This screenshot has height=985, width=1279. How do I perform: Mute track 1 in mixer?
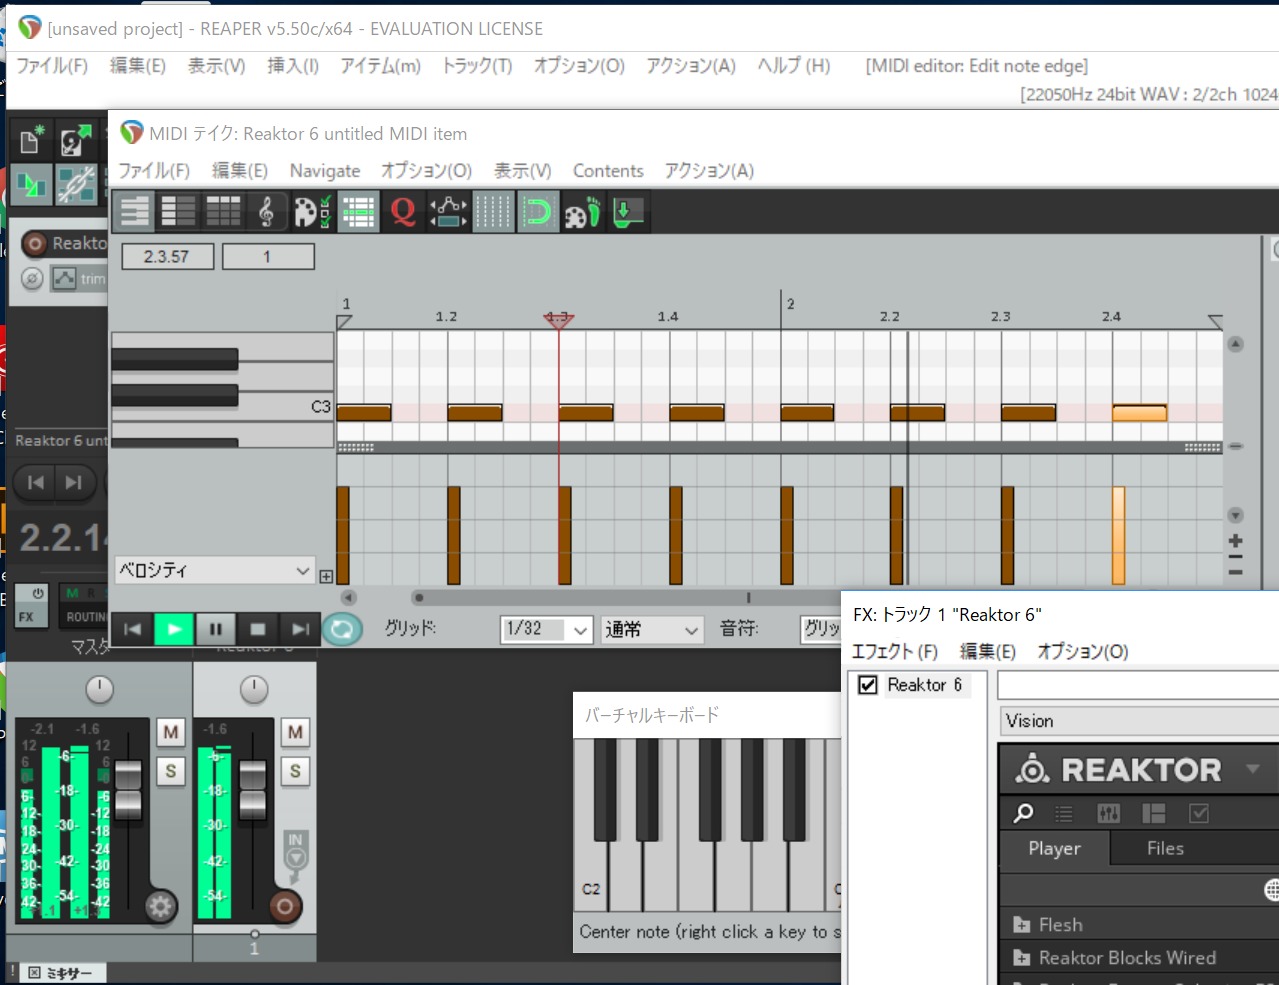[295, 732]
